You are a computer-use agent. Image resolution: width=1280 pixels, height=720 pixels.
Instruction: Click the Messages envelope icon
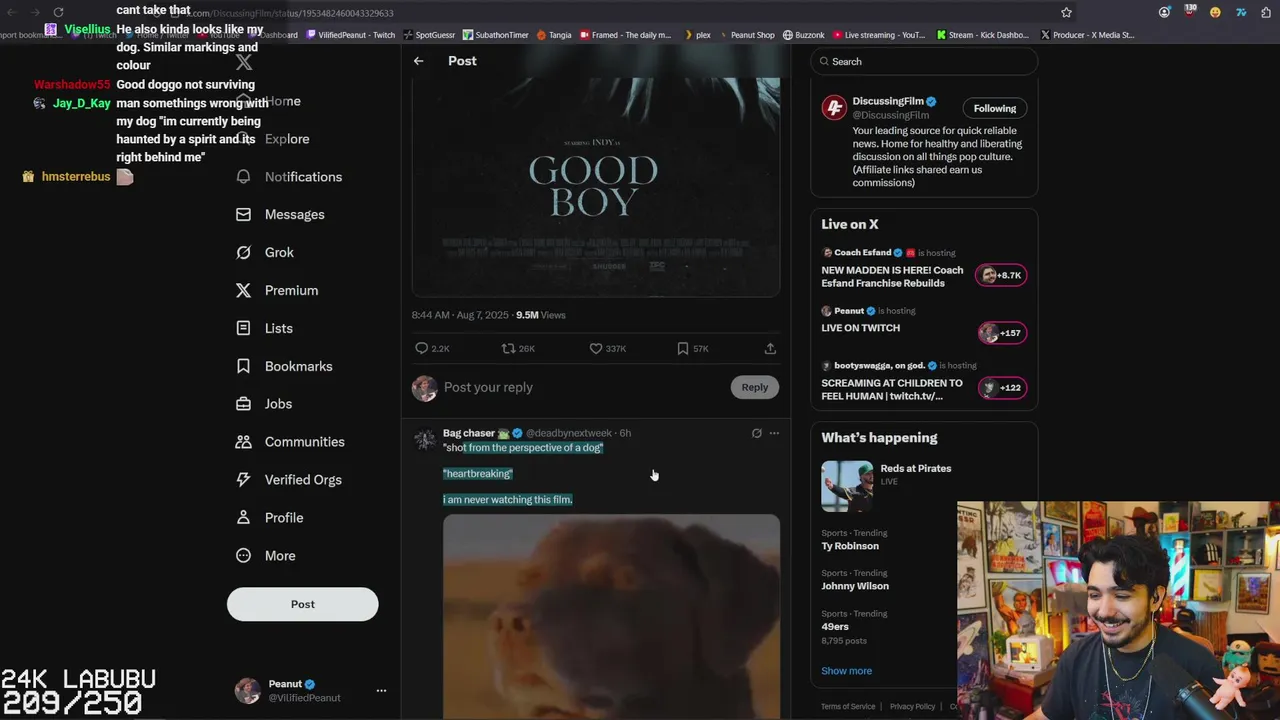point(243,215)
